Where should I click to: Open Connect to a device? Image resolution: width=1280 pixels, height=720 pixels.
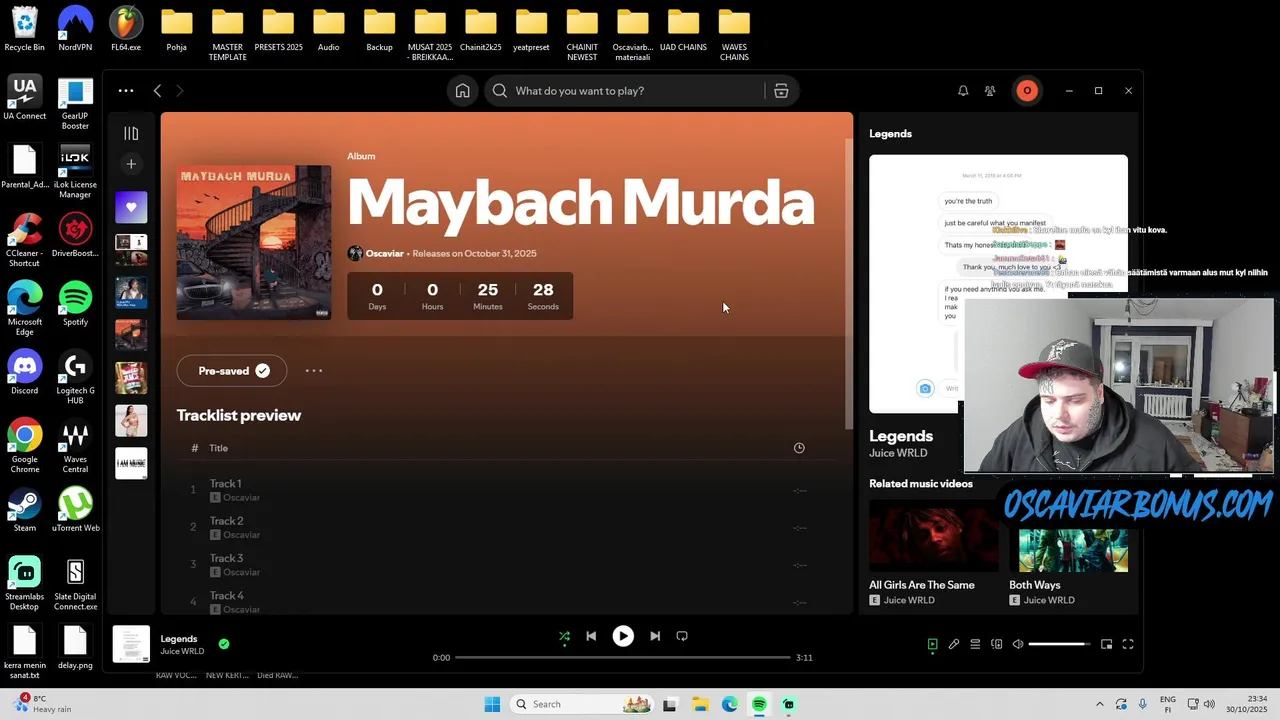(x=996, y=645)
